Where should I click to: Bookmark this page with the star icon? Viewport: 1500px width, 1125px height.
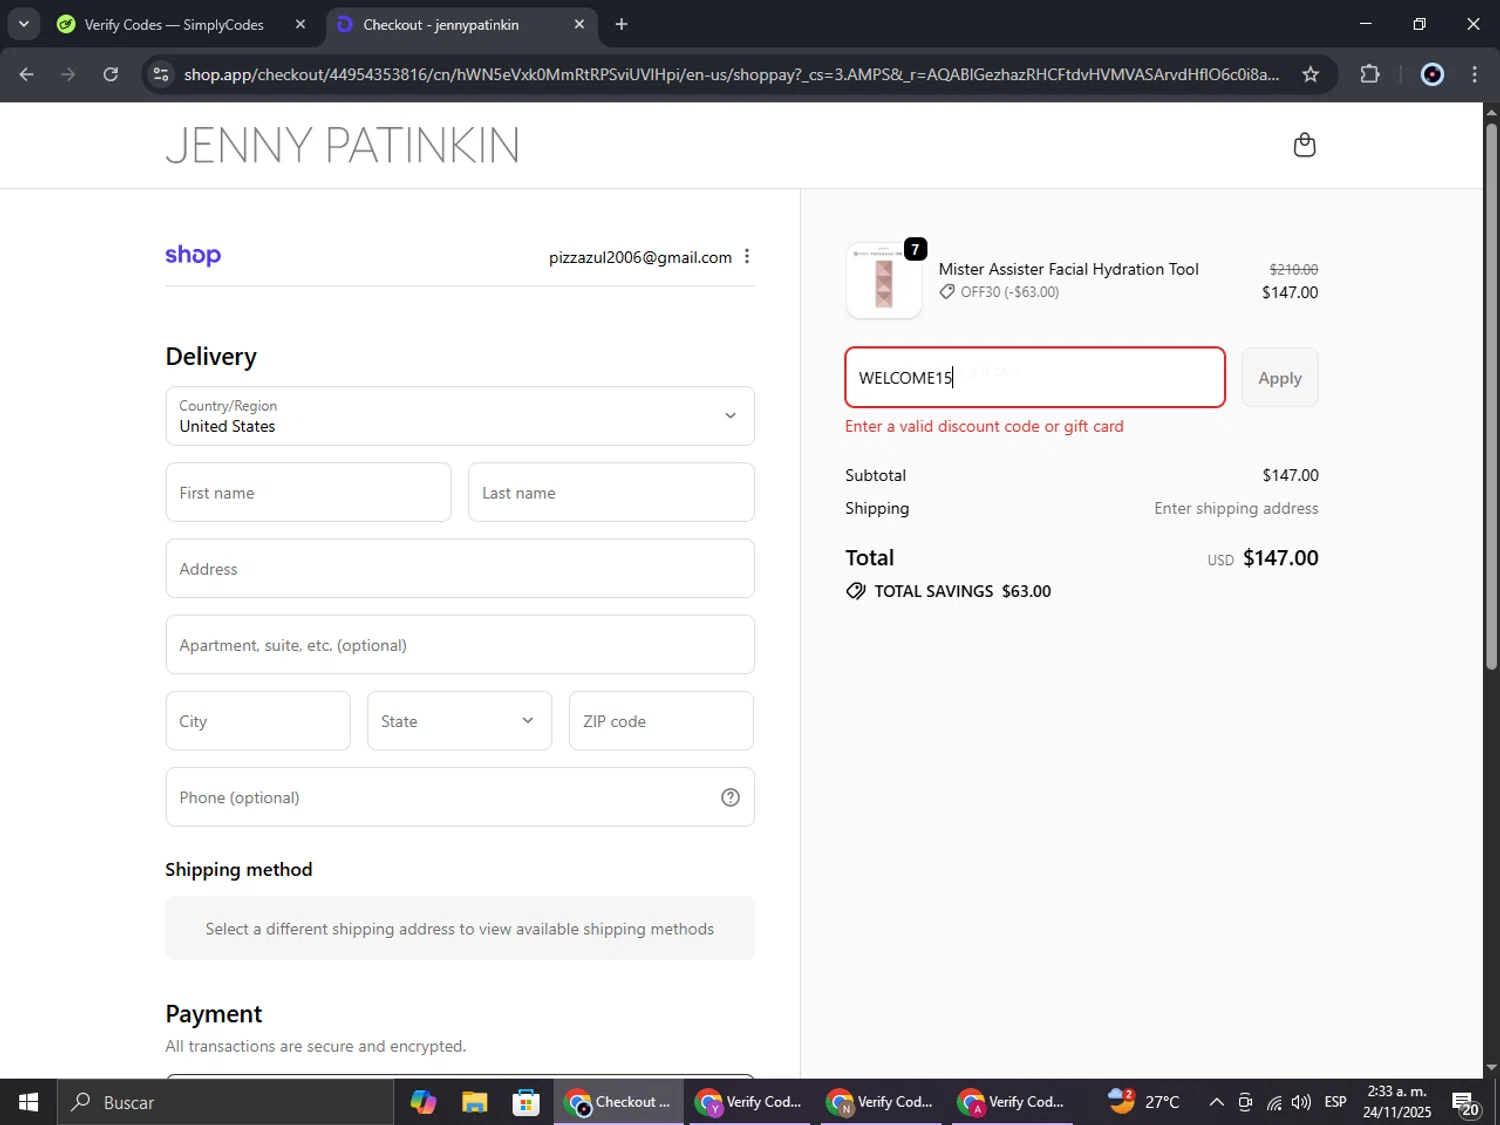coord(1311,74)
